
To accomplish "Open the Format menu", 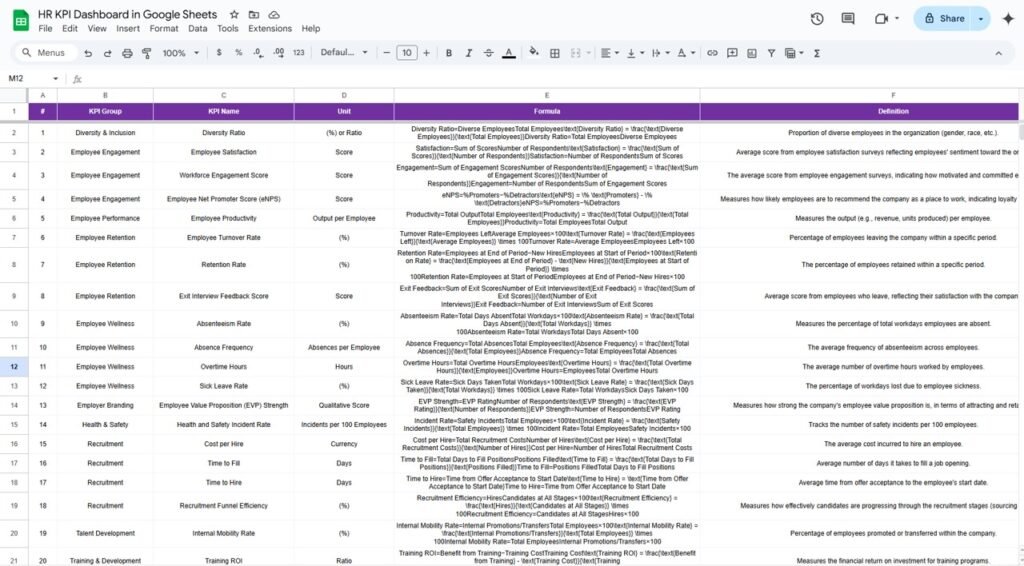I will coord(164,29).
